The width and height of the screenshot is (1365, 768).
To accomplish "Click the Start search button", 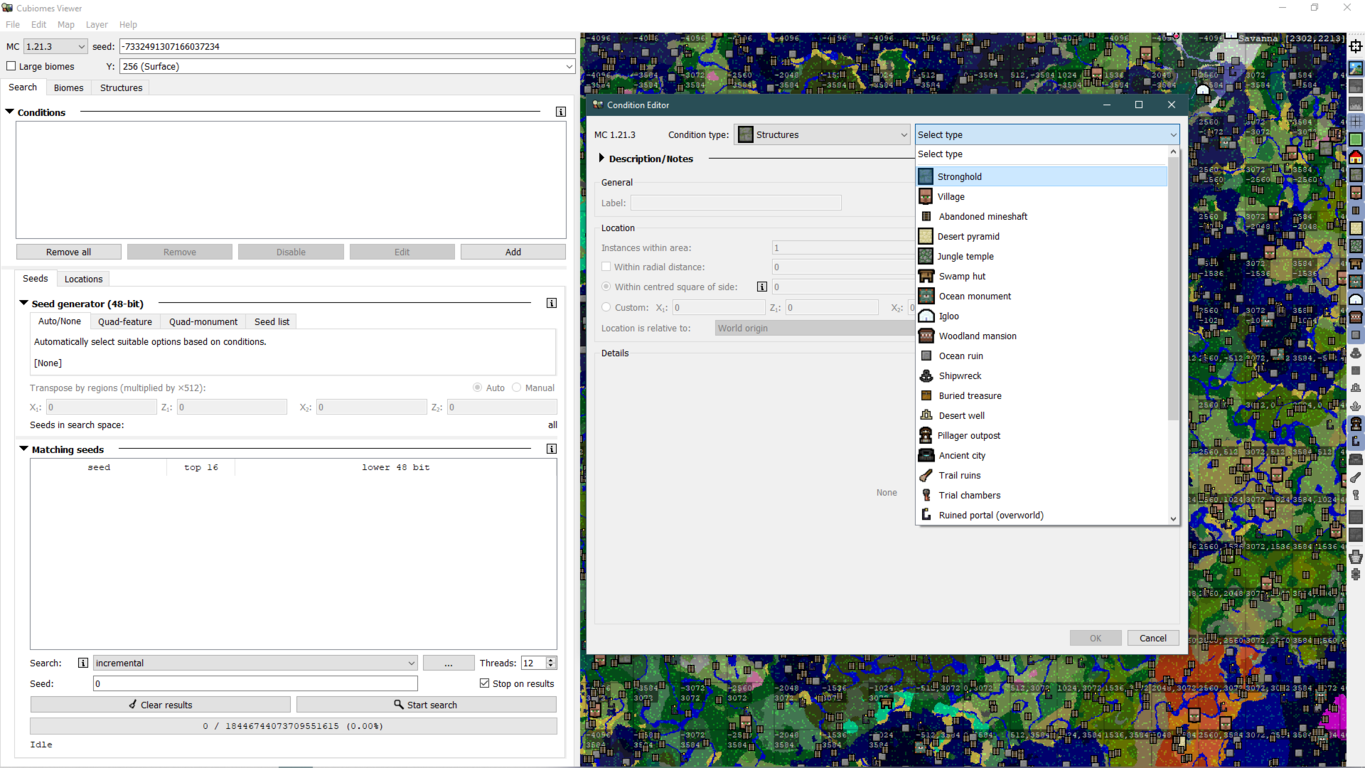I will 426,705.
